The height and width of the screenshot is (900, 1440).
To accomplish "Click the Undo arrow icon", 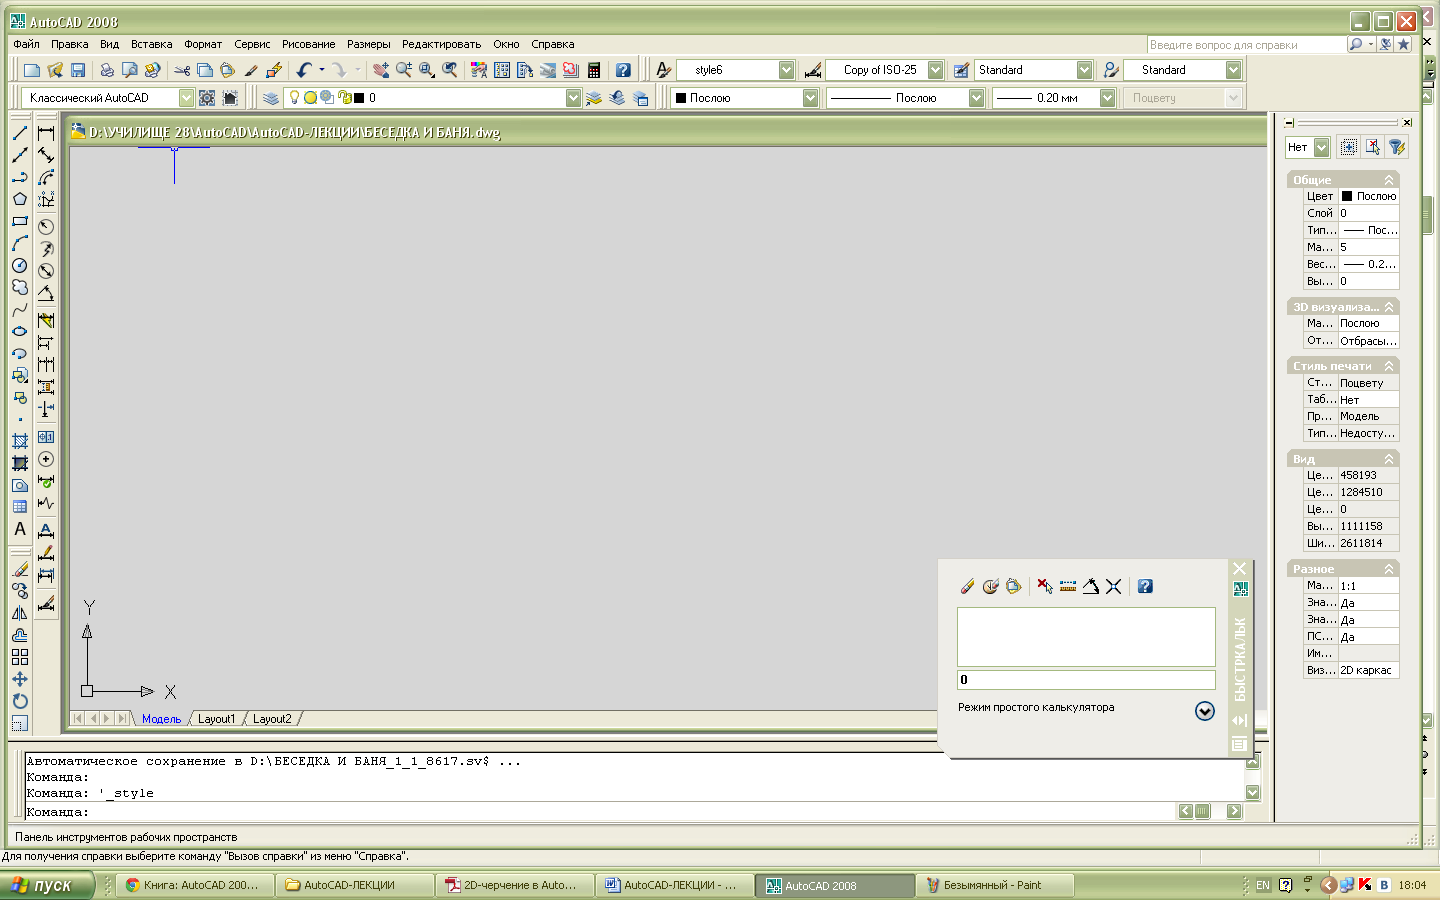I will coord(304,70).
